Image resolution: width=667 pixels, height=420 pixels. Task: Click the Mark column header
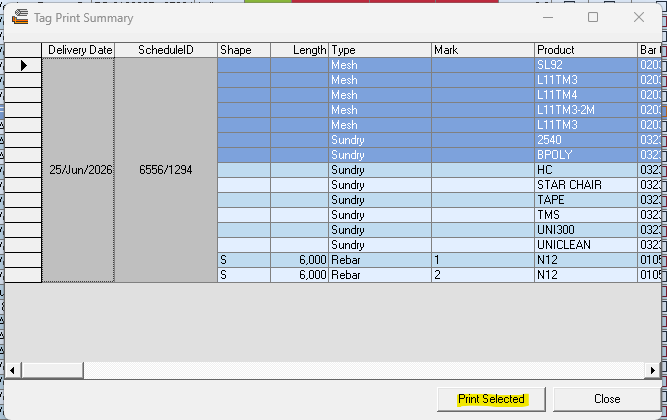(x=483, y=50)
